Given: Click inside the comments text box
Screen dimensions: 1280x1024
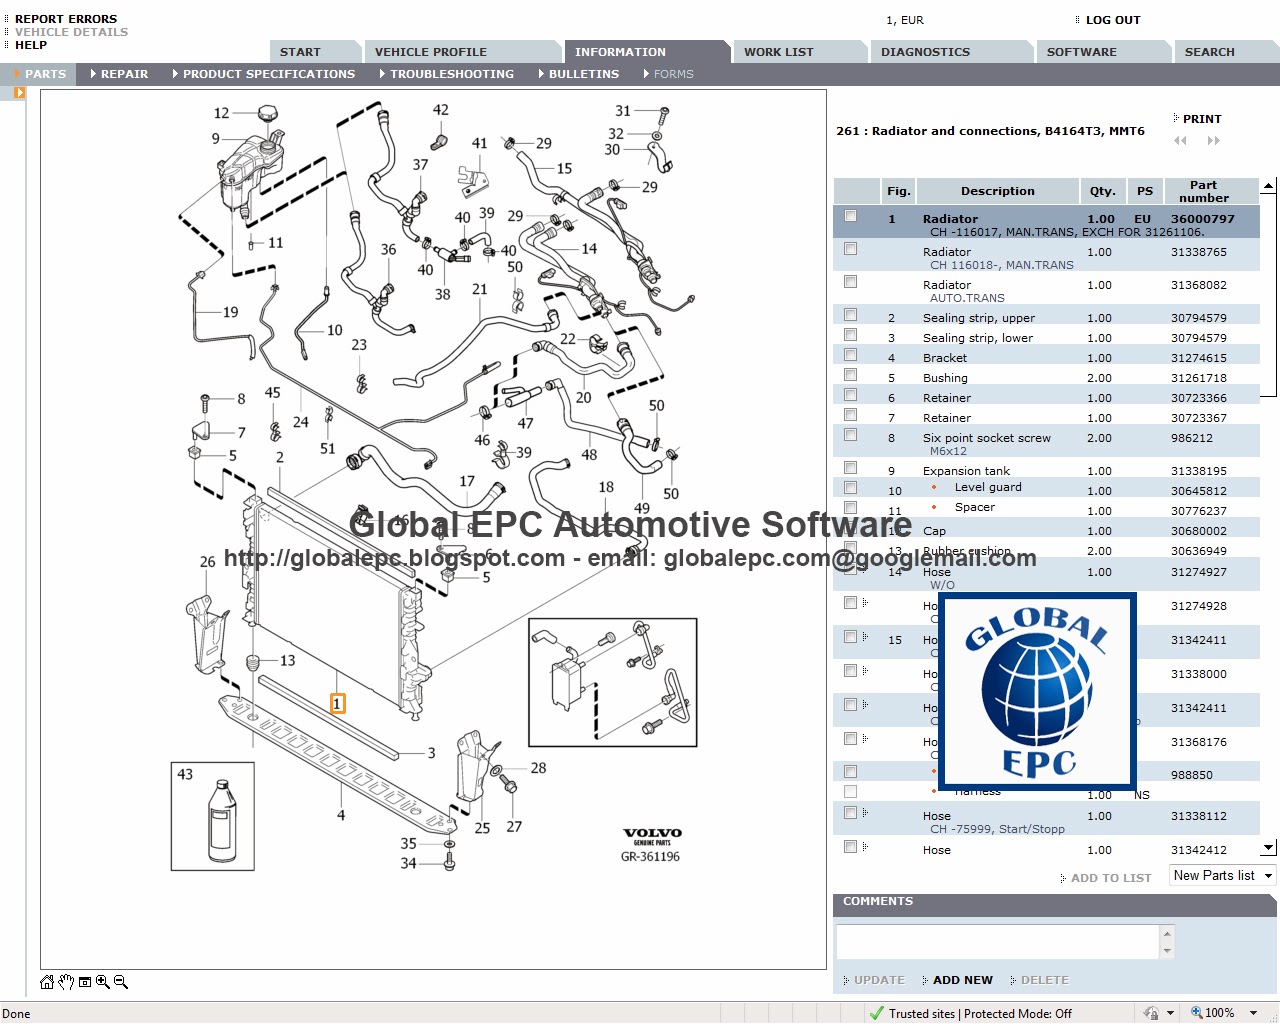Looking at the screenshot, I should [x=997, y=942].
